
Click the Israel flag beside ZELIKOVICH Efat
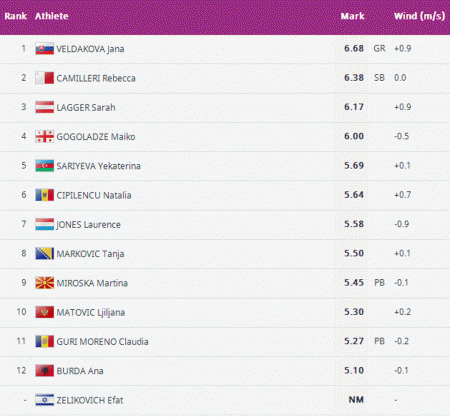coord(45,400)
